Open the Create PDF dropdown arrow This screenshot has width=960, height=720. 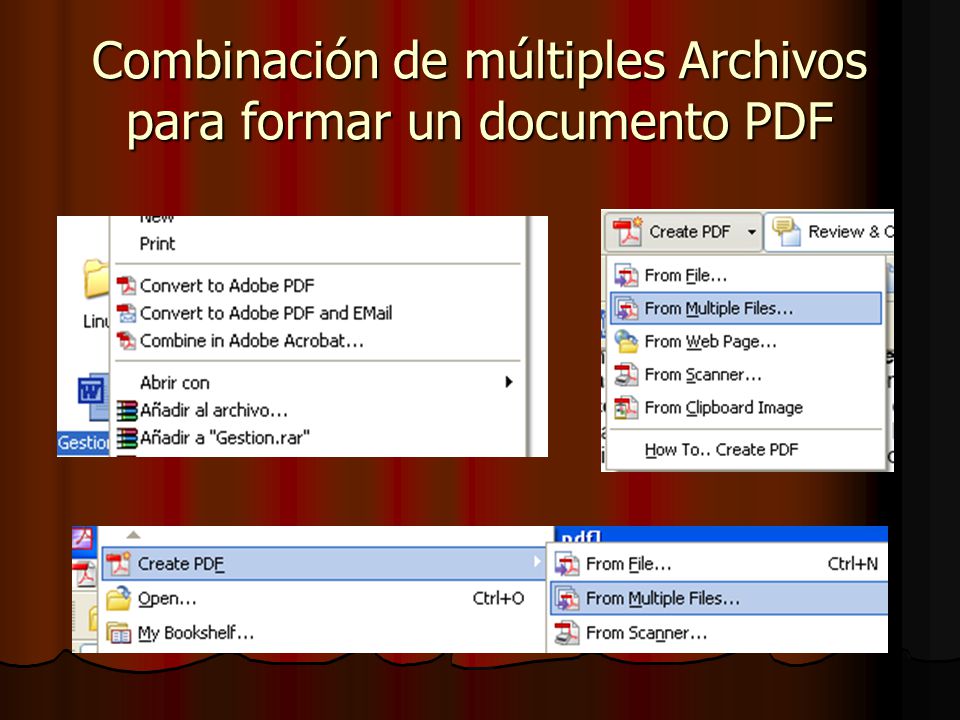coord(751,232)
